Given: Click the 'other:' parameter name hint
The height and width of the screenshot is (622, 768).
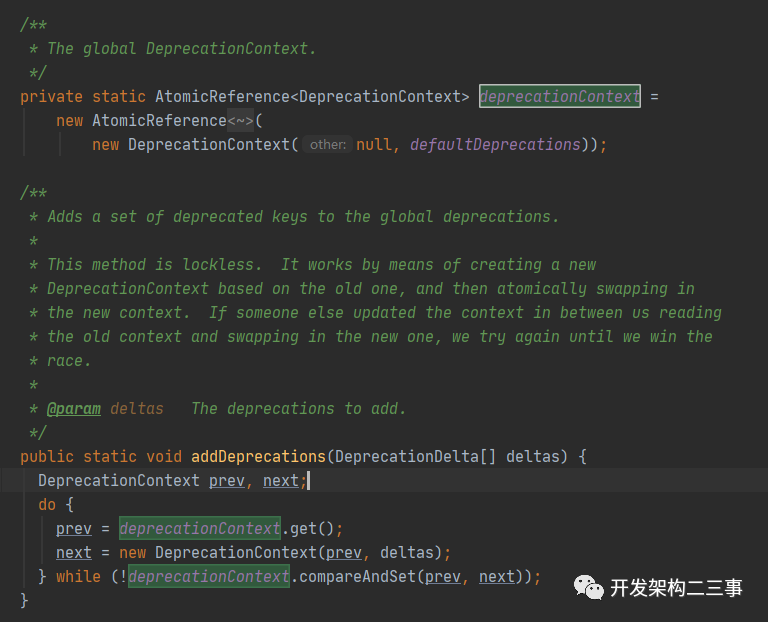Looking at the screenshot, I should coord(328,145).
